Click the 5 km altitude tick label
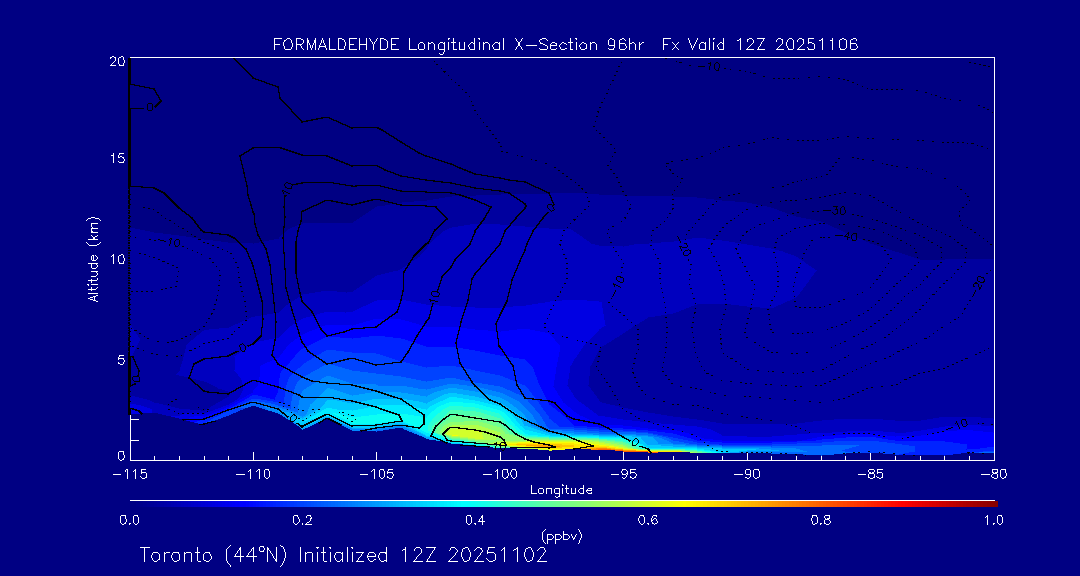 coord(120,358)
